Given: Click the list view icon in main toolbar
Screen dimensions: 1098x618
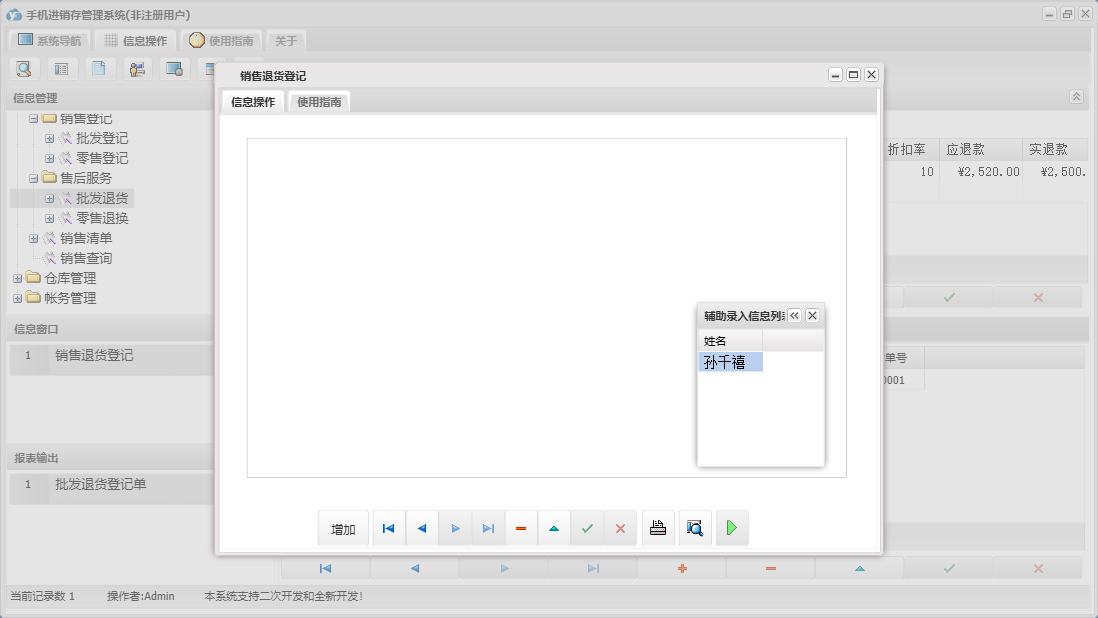Looking at the screenshot, I should tap(62, 69).
